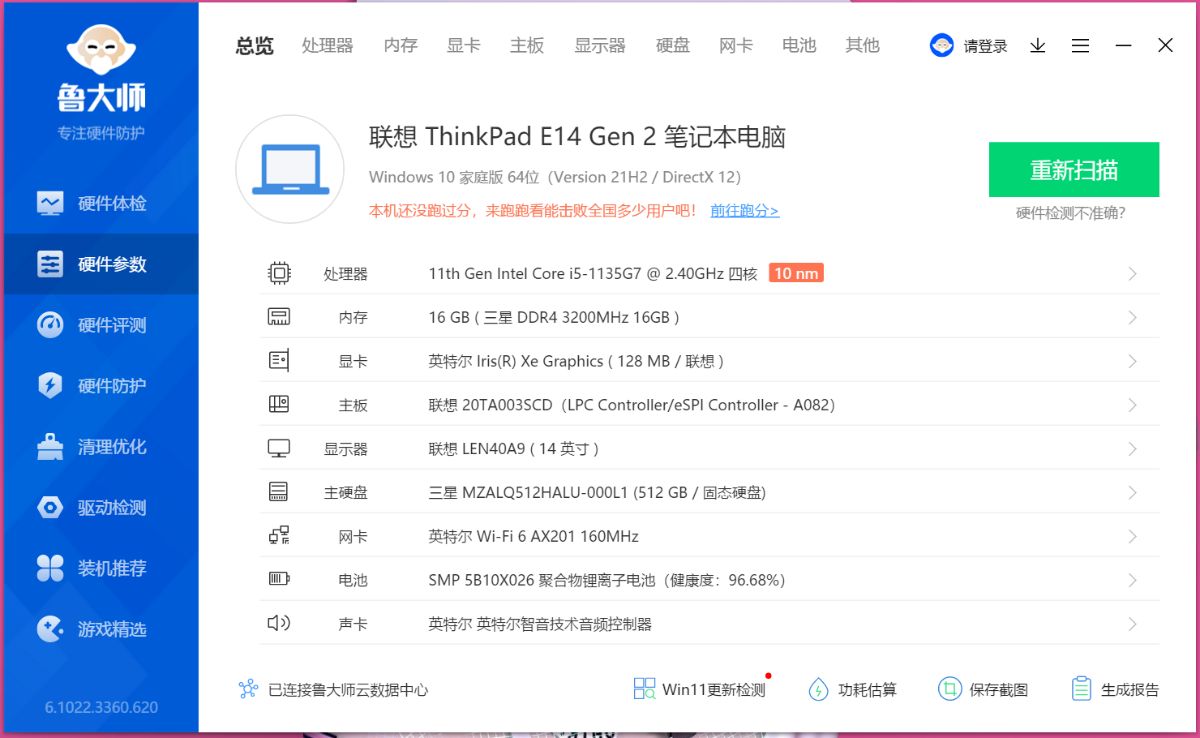Screen dimensions: 1200x738
Task: Expand the 主硬盘 row chevron
Action: [x=1132, y=493]
